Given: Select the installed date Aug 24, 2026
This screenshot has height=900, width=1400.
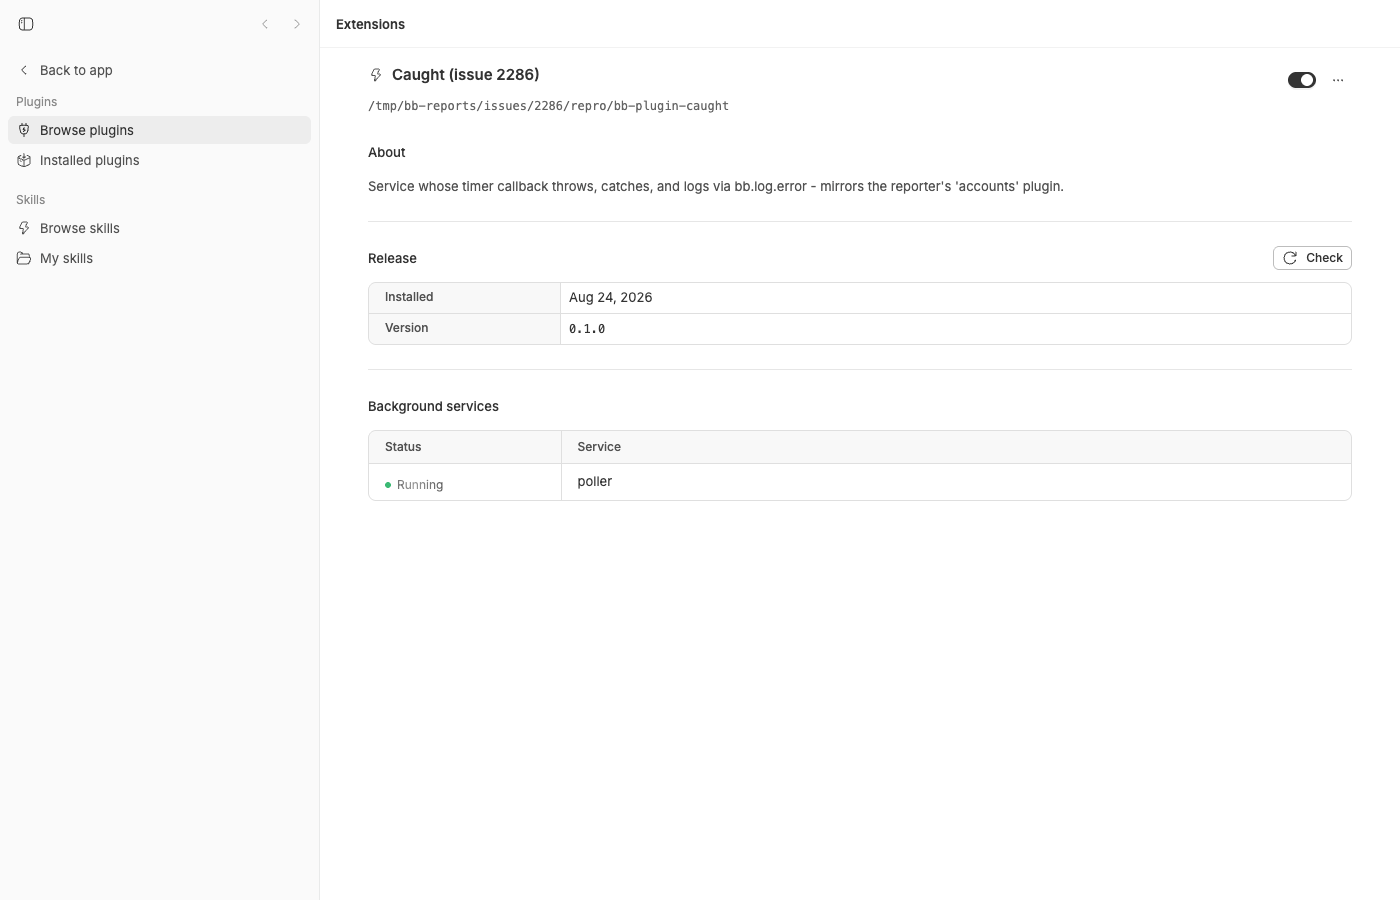Looking at the screenshot, I should point(611,298).
